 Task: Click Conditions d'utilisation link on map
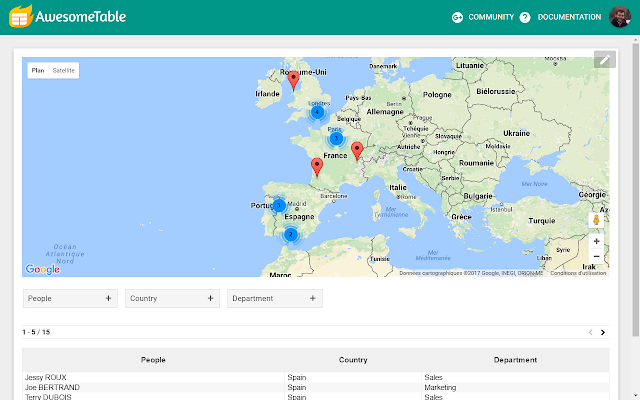click(x=578, y=273)
